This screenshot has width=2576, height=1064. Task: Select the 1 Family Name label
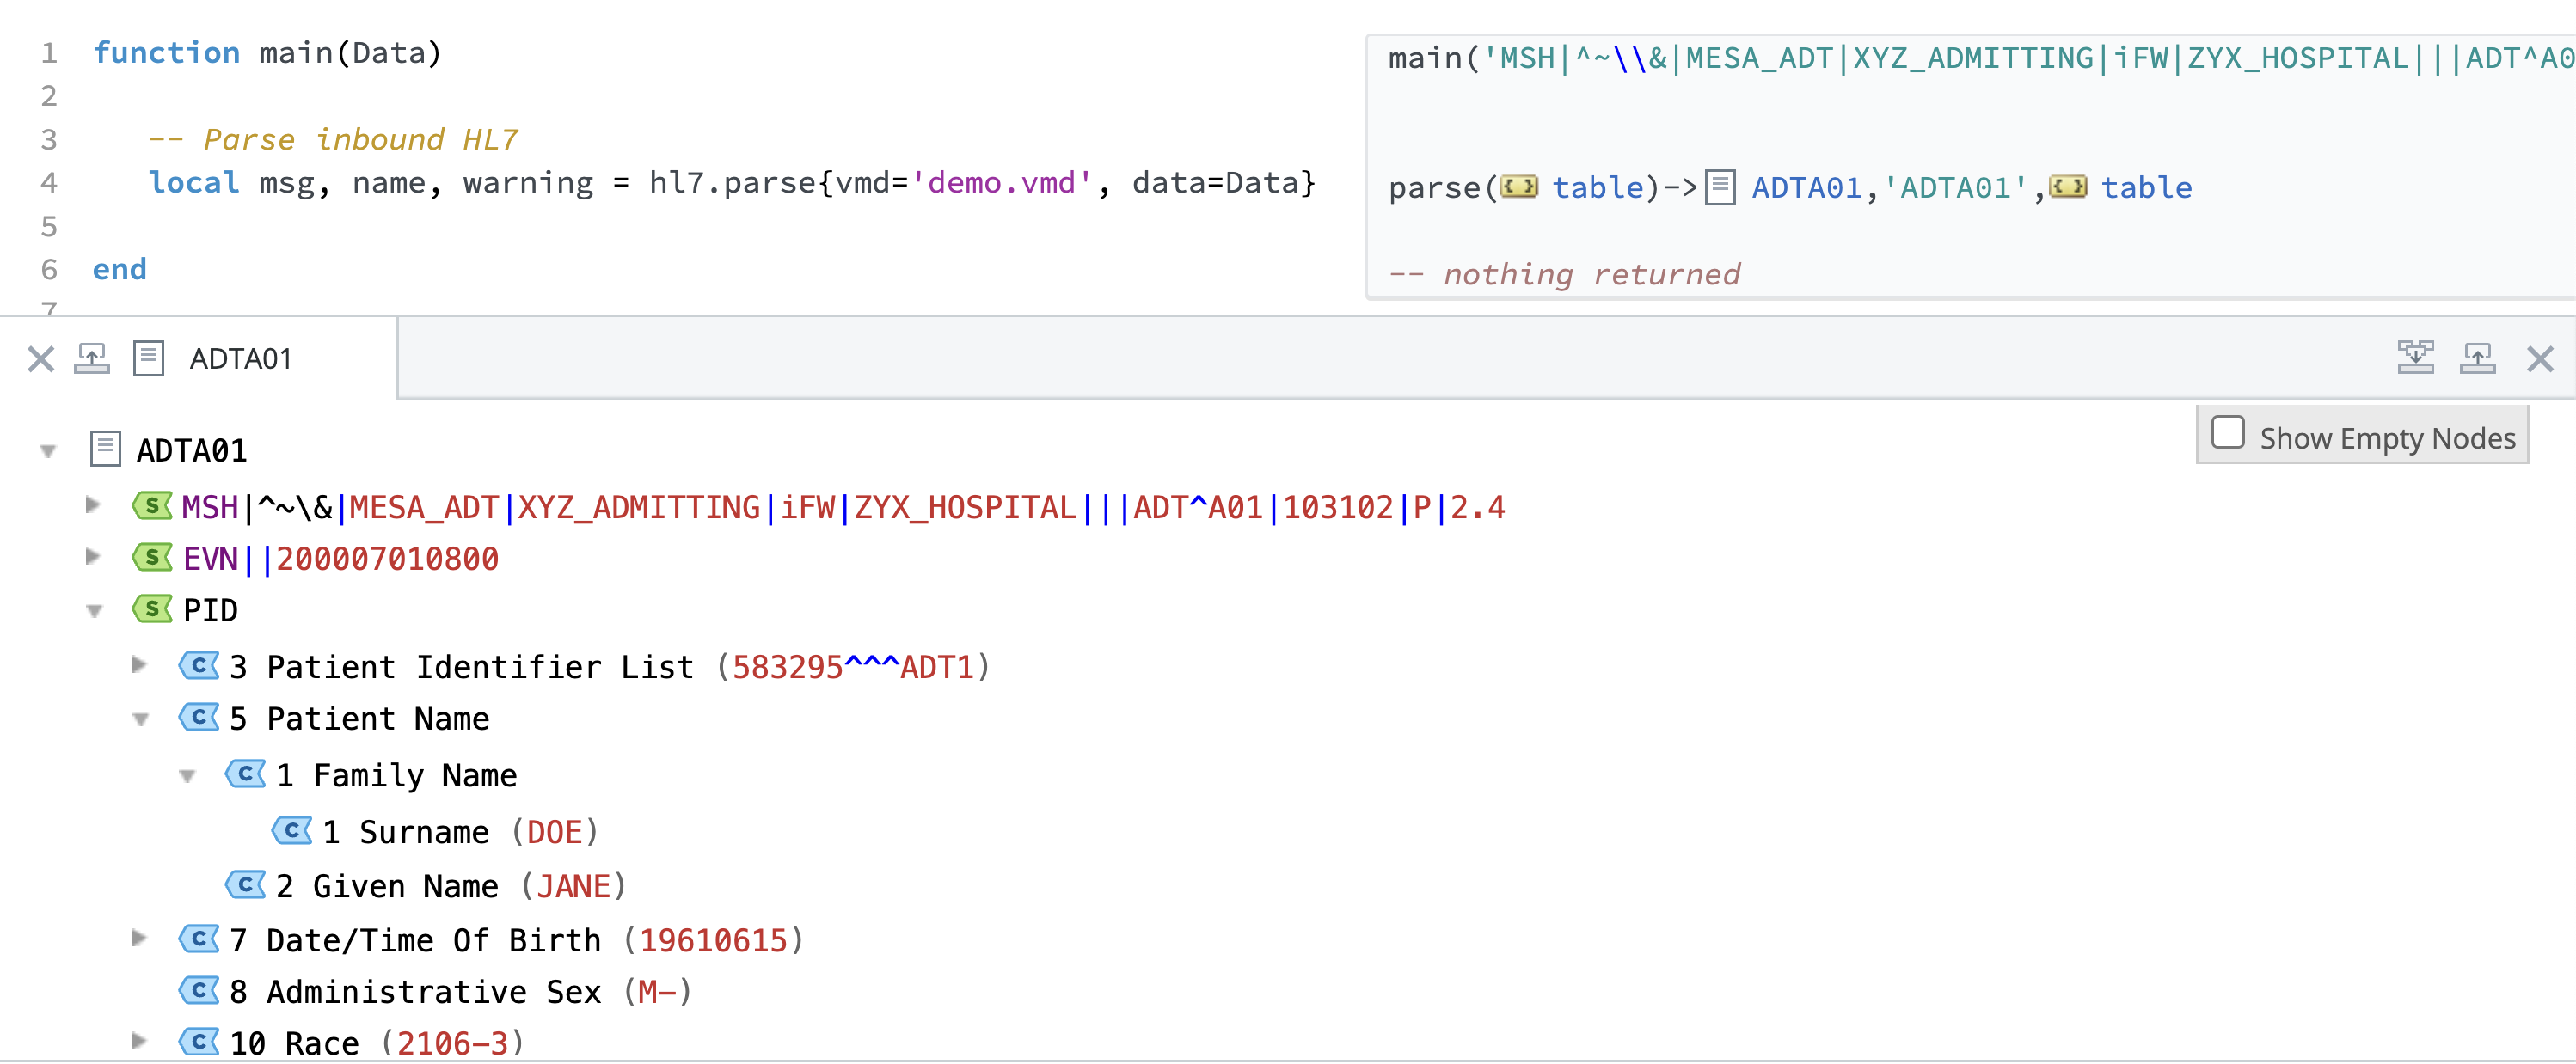(x=396, y=776)
